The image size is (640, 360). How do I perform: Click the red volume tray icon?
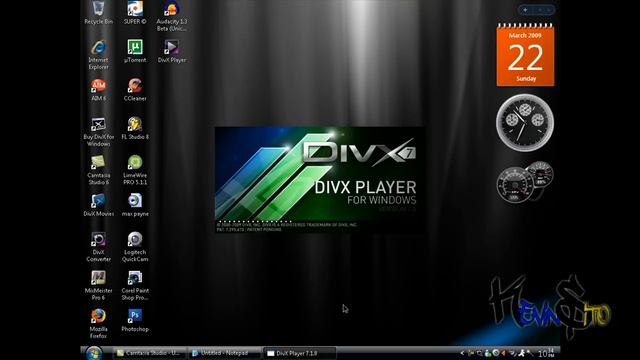pyautogui.click(x=504, y=353)
